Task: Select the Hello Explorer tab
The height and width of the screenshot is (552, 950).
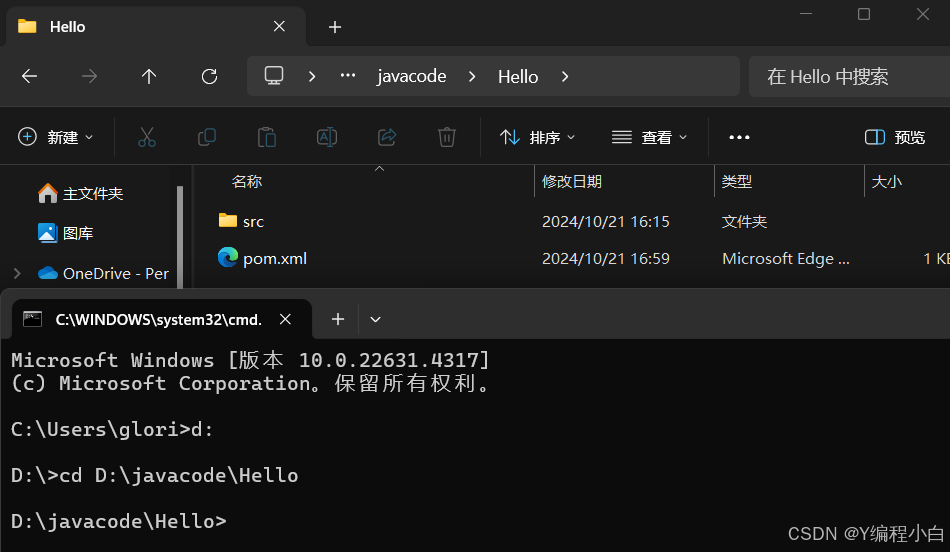Action: point(156,27)
